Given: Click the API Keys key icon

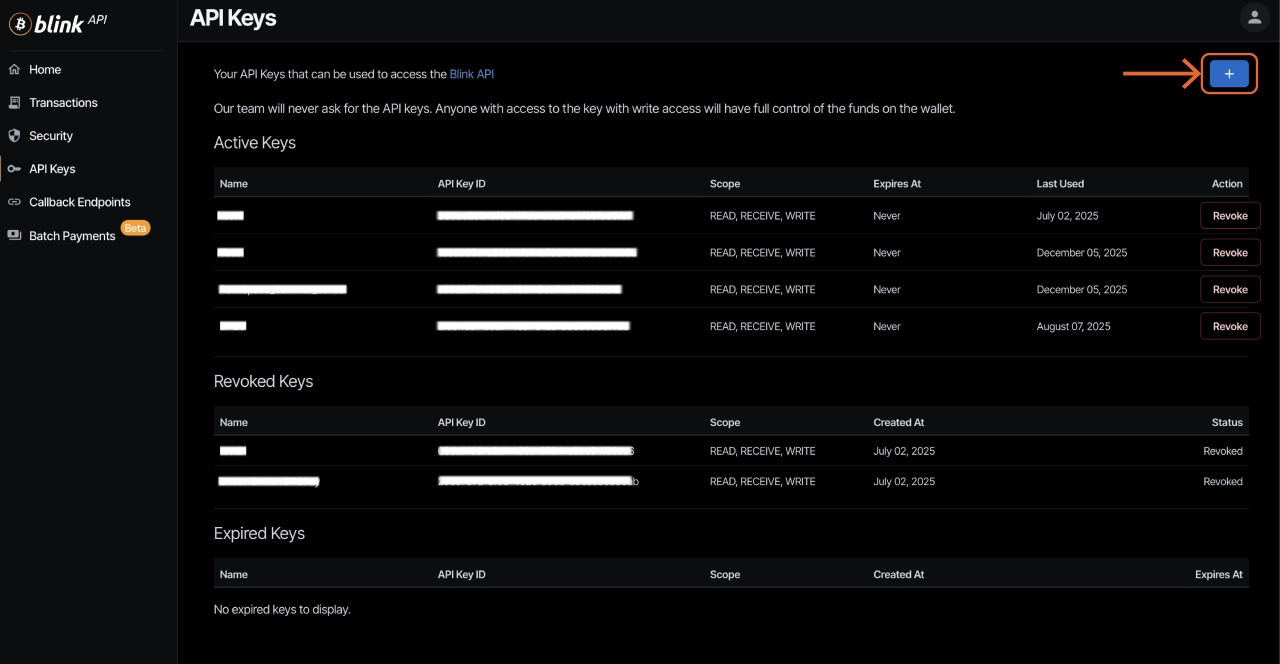Looking at the screenshot, I should 14,169.
